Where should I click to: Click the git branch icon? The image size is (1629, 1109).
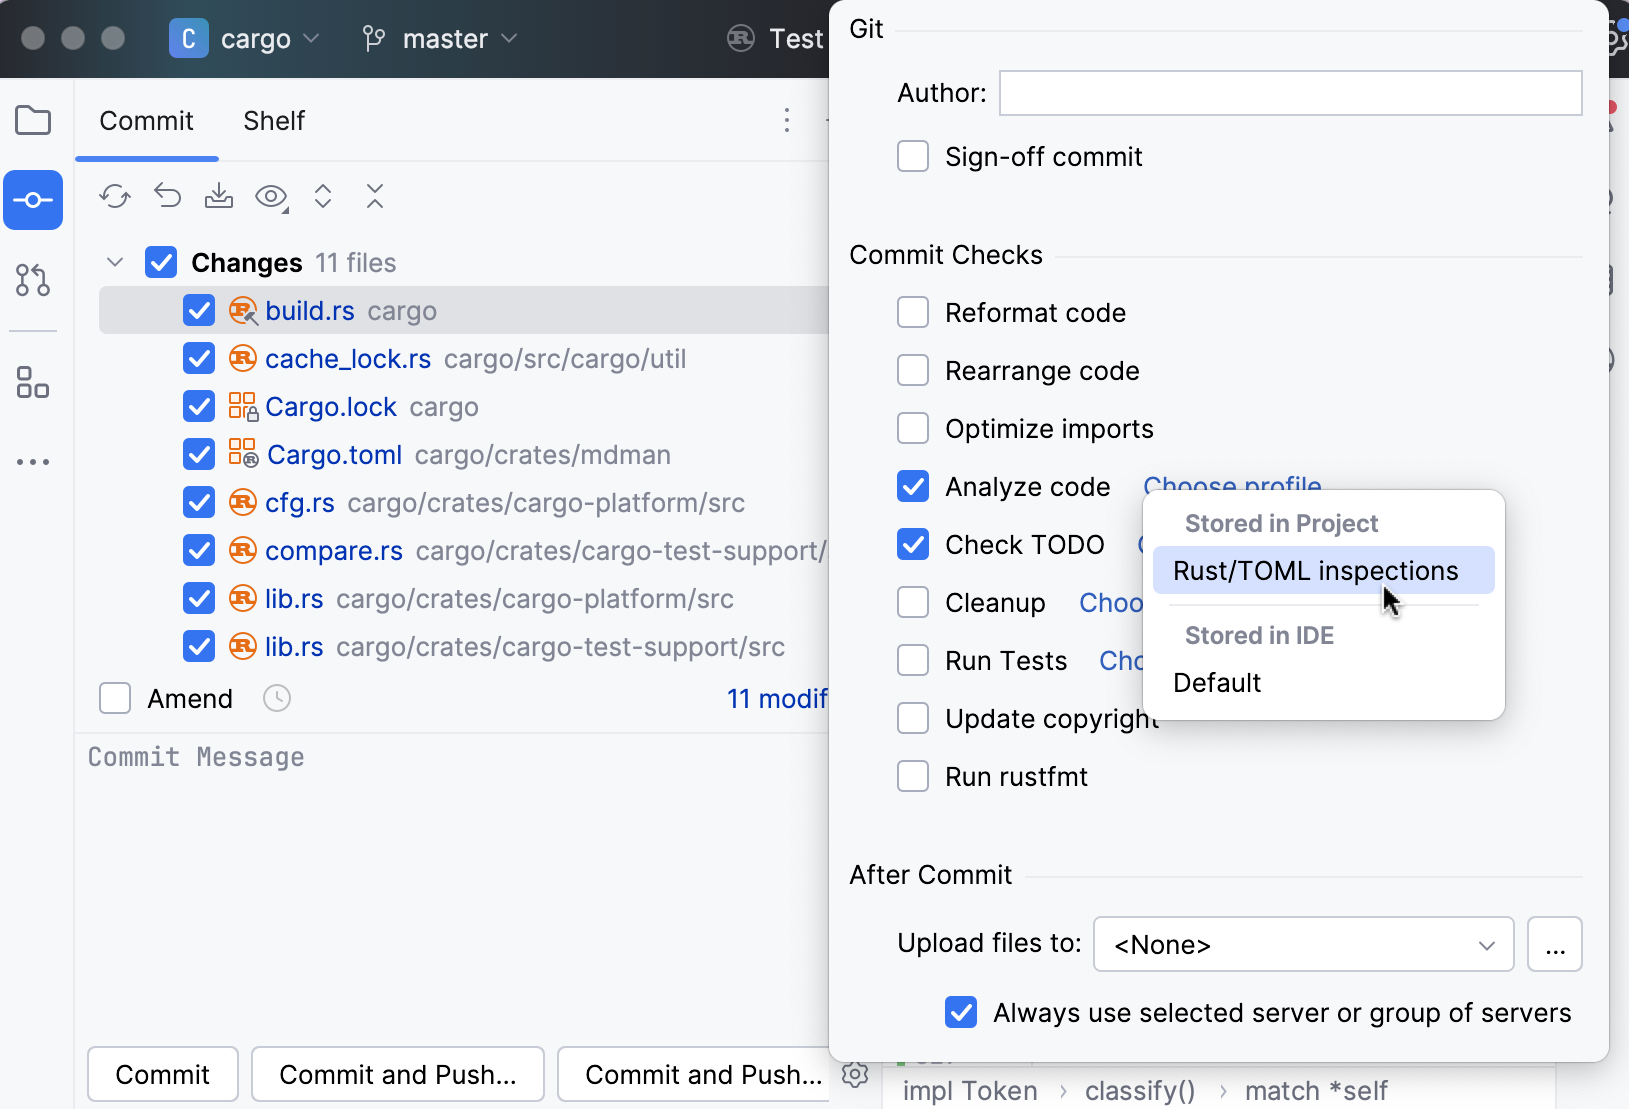pos(374,39)
